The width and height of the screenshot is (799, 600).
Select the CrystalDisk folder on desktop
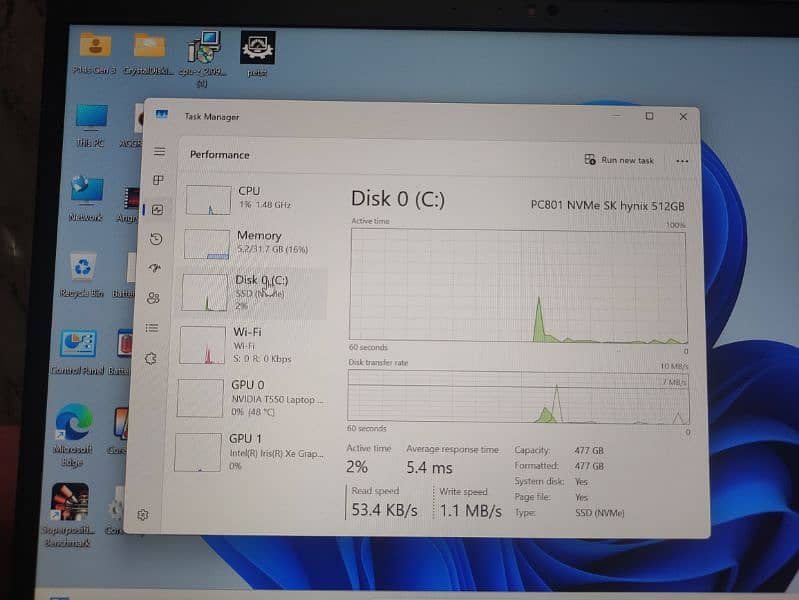click(x=149, y=54)
